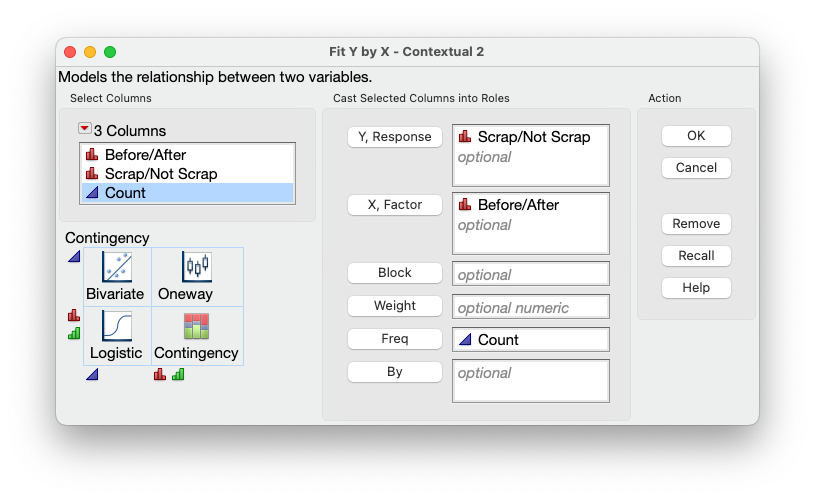Click the optional By role box
This screenshot has height=499, width=815.
[x=530, y=380]
